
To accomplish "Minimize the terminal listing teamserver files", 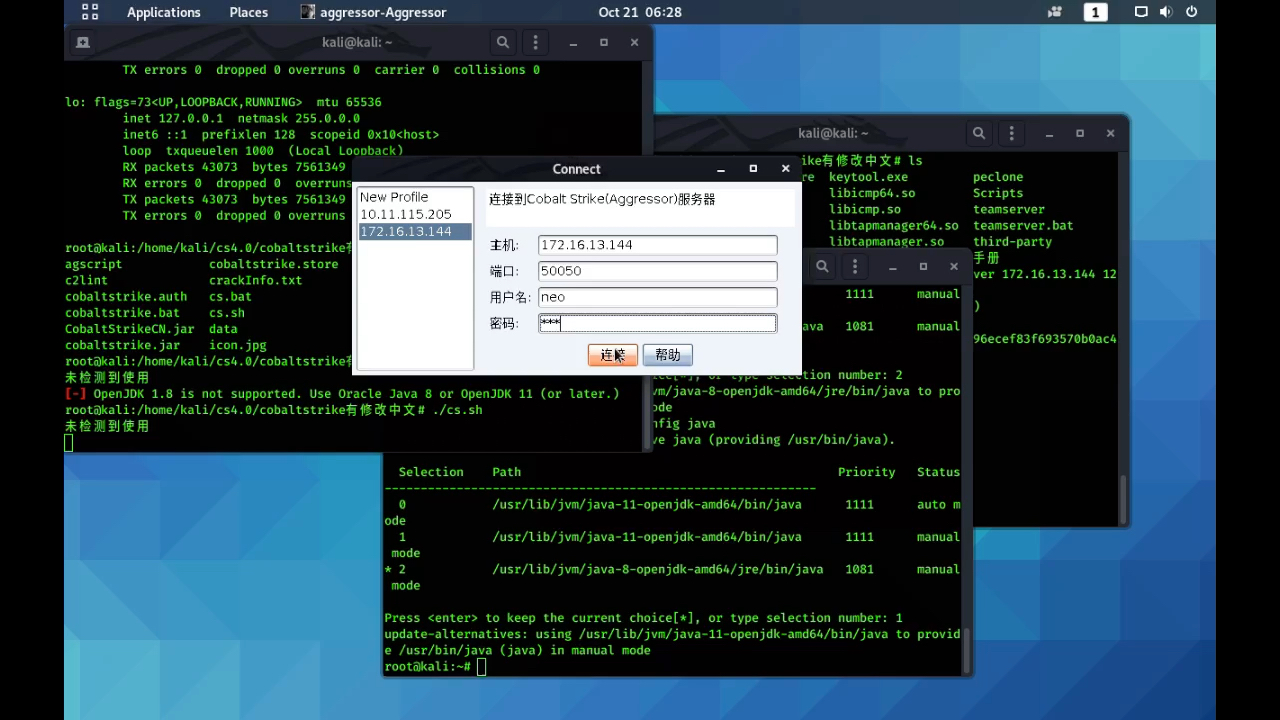I will [x=1049, y=134].
